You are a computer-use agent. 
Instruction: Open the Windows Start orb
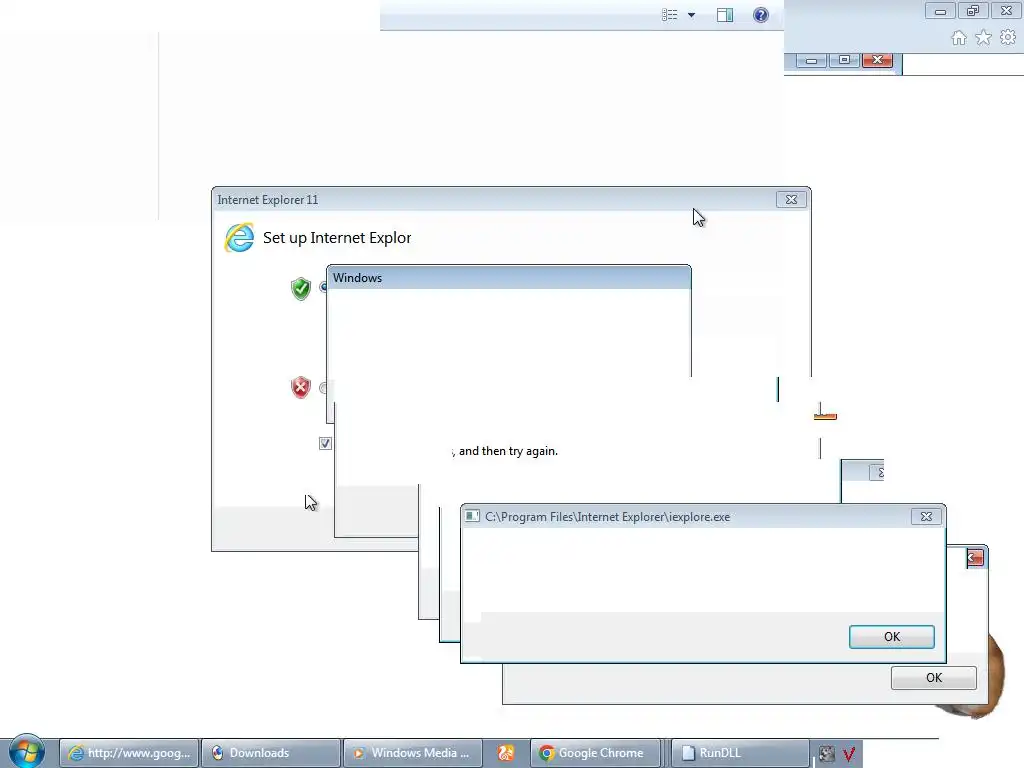pyautogui.click(x=27, y=751)
